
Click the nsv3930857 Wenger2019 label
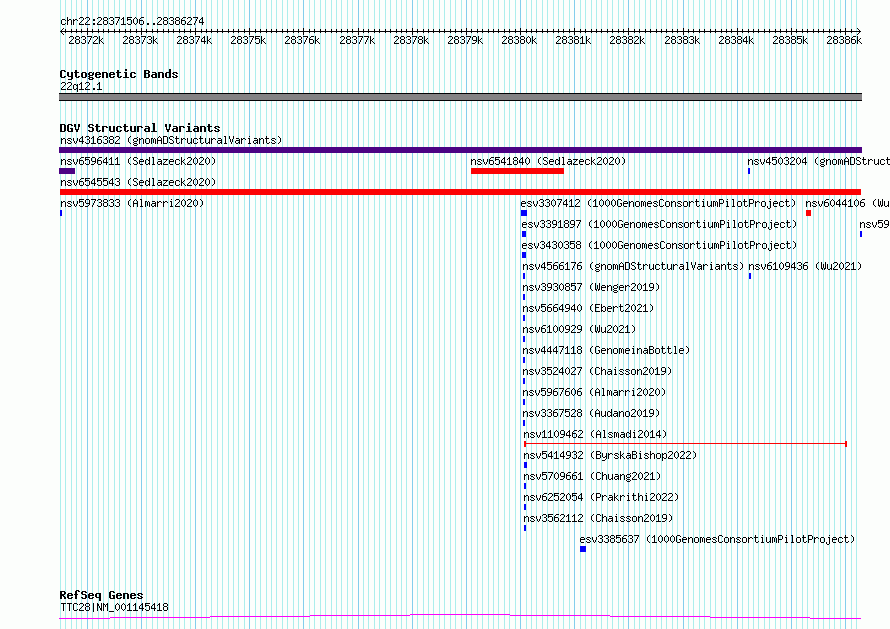591,287
